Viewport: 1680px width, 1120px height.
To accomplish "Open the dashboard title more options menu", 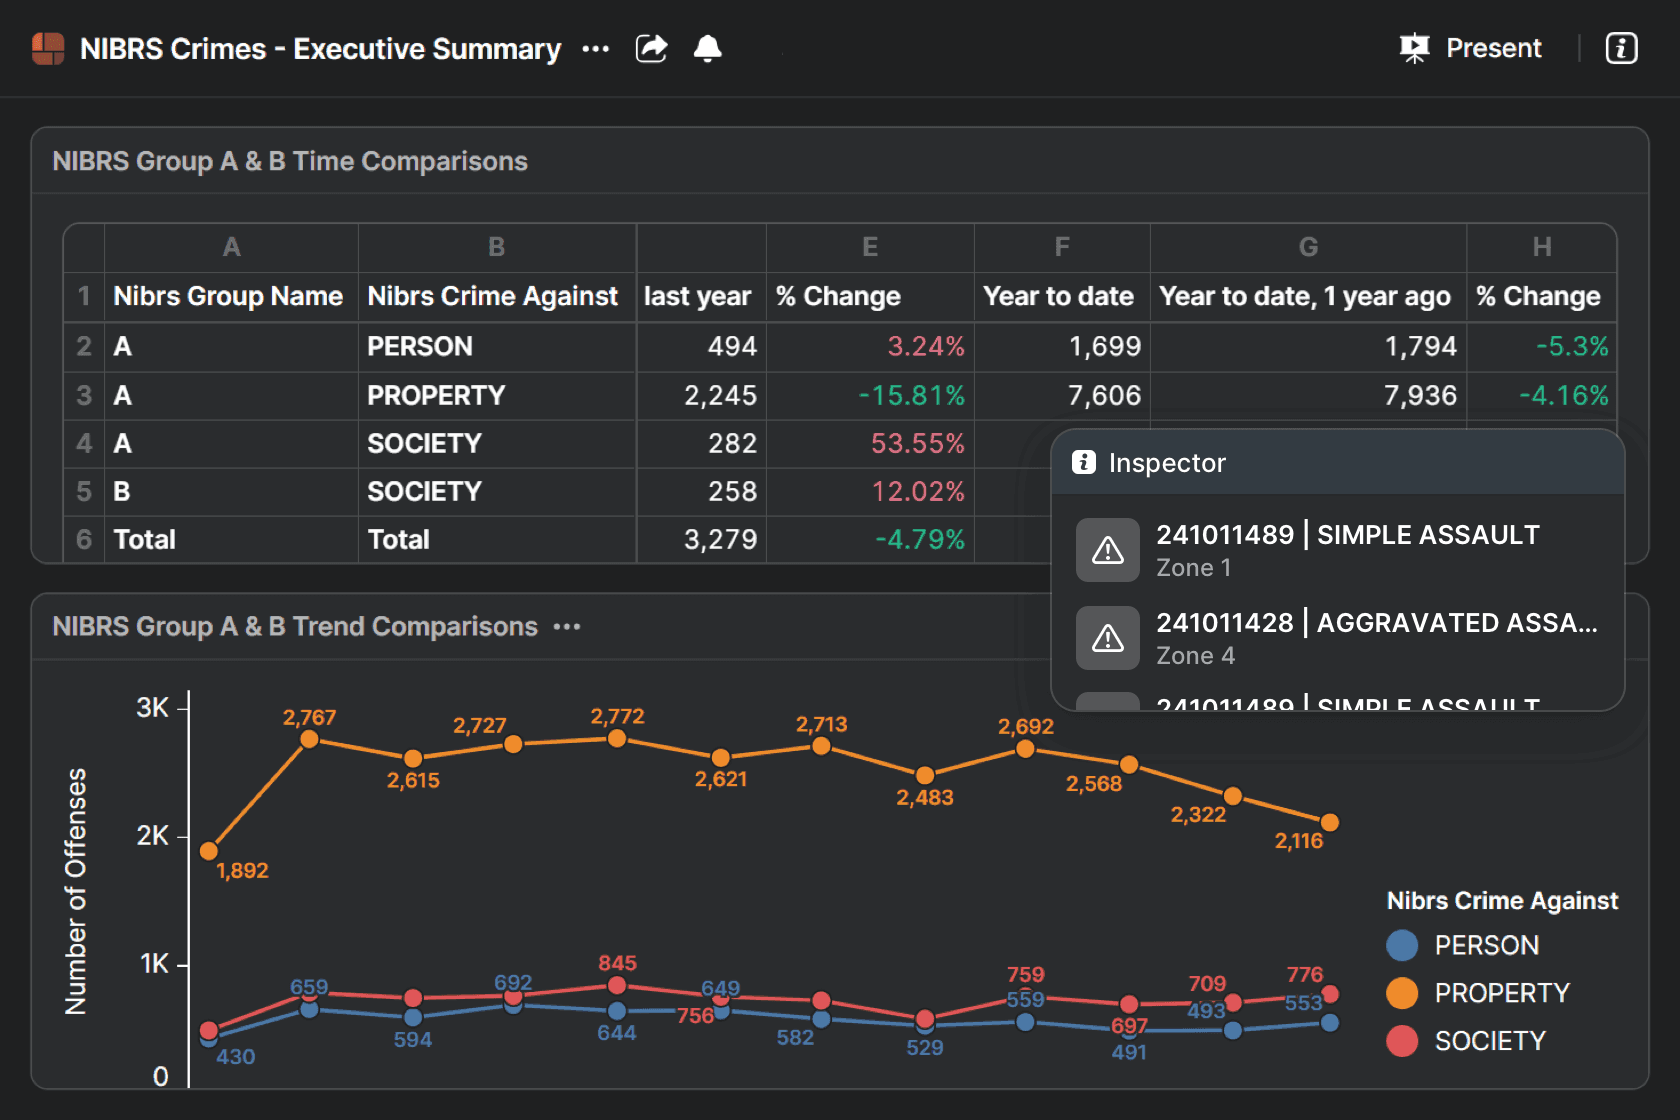I will [596, 49].
